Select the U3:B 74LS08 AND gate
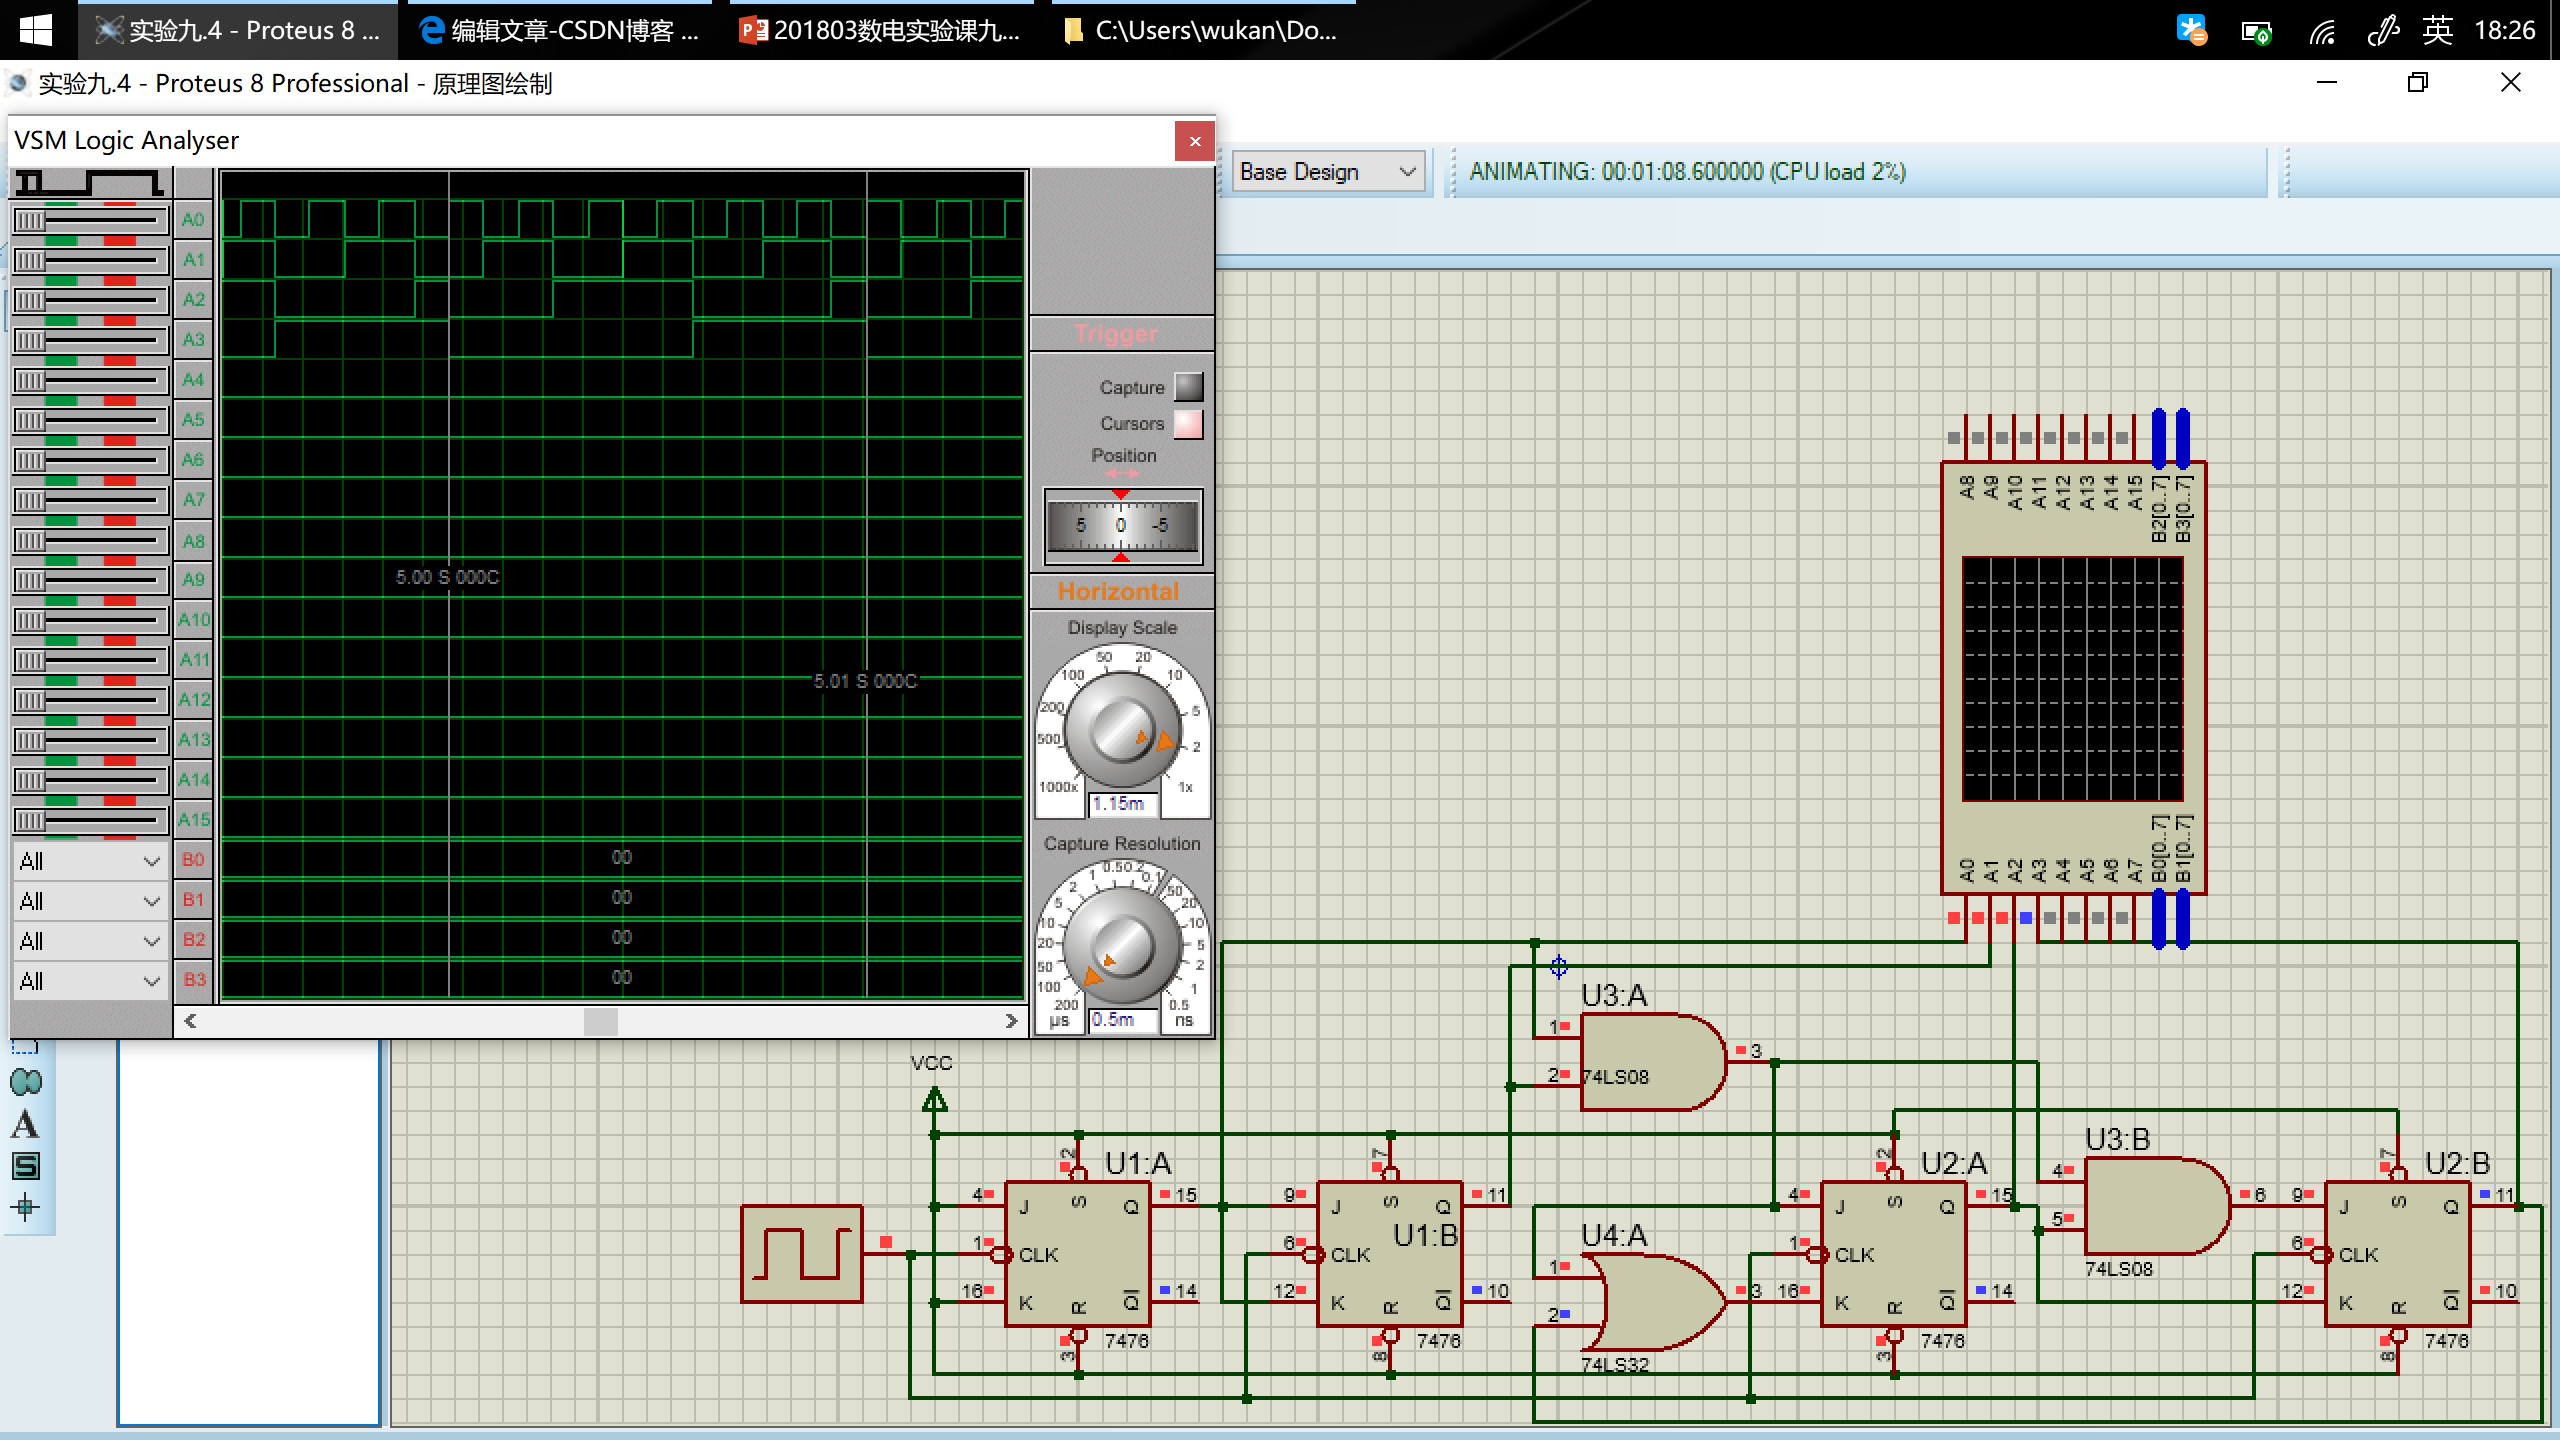The image size is (2560, 1440). (x=2157, y=1206)
